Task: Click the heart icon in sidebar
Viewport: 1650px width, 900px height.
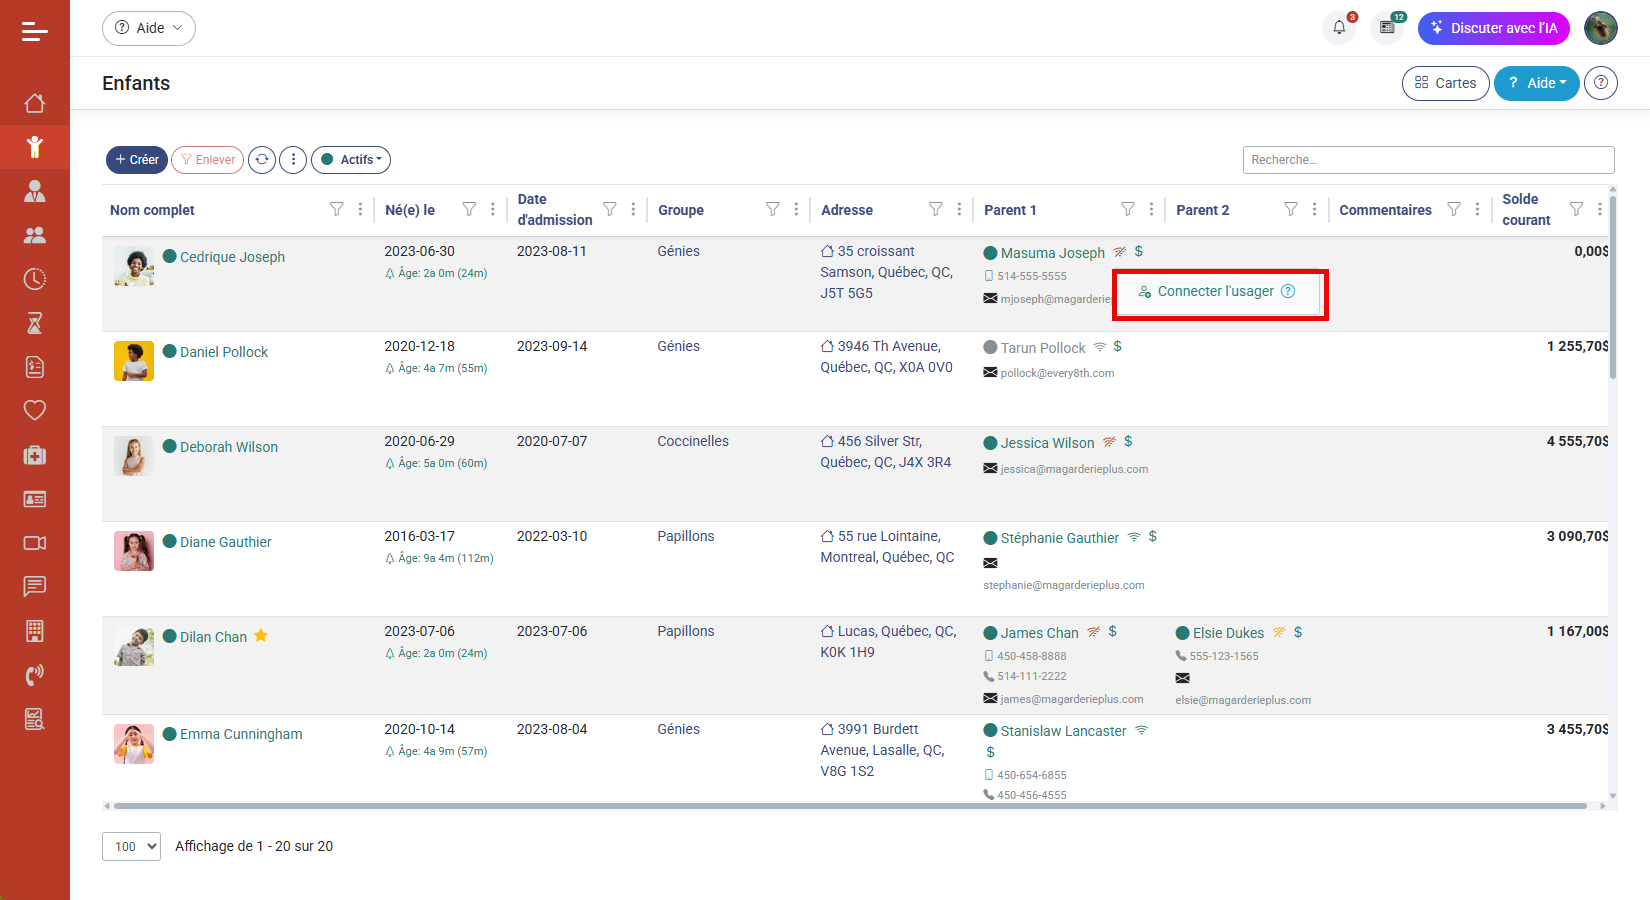Action: [35, 411]
